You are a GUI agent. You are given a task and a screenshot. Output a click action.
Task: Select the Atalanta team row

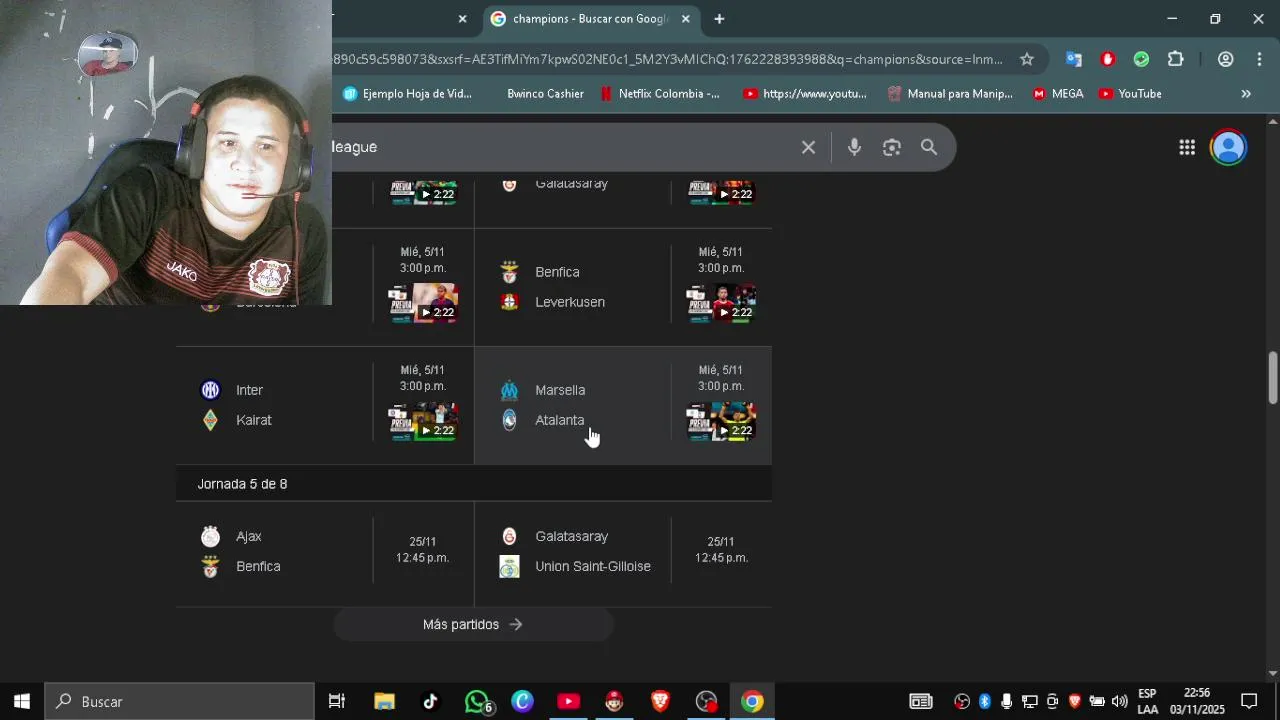click(542, 420)
